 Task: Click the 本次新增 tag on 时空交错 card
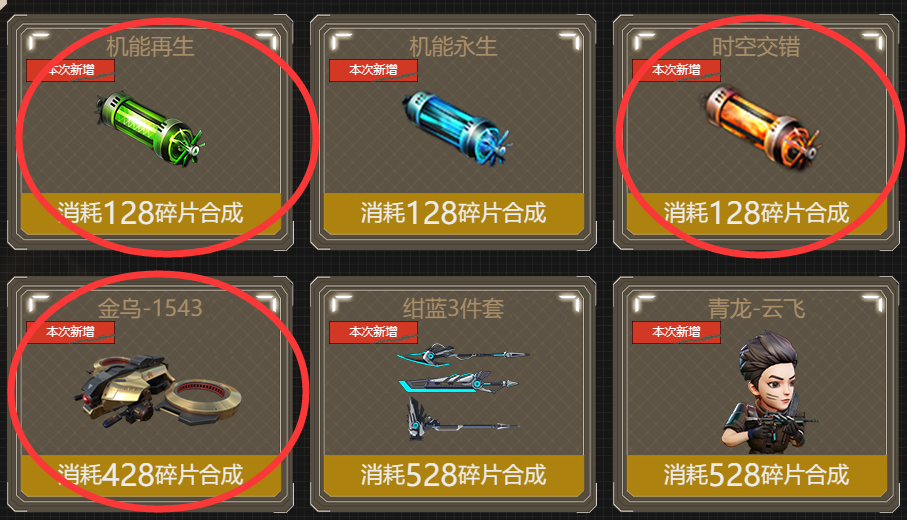(676, 70)
